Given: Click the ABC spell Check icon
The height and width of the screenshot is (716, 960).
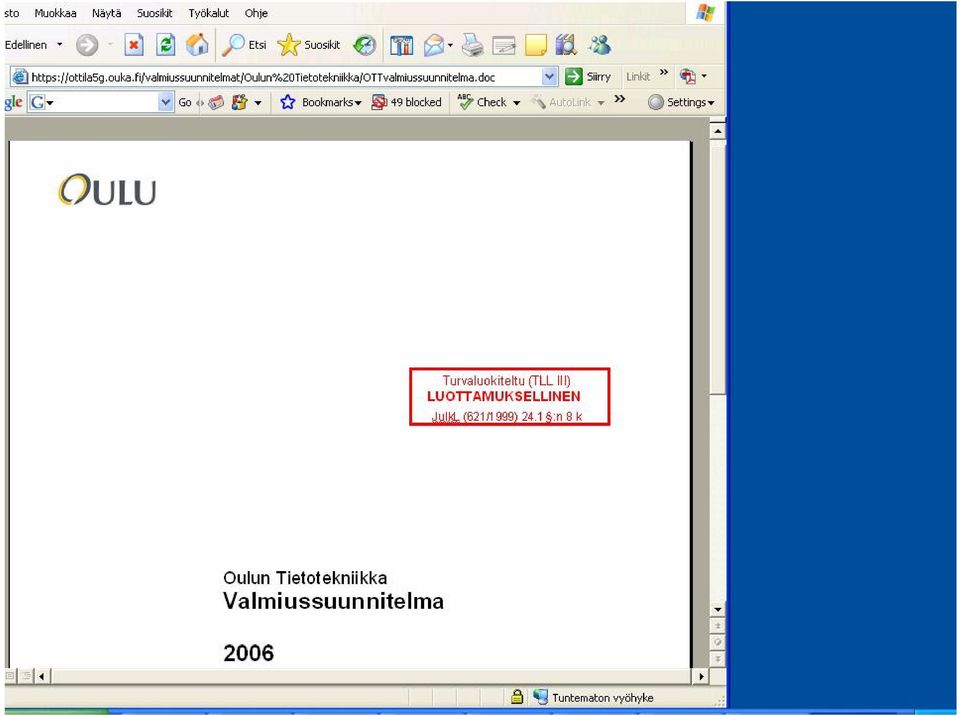Looking at the screenshot, I should [465, 102].
